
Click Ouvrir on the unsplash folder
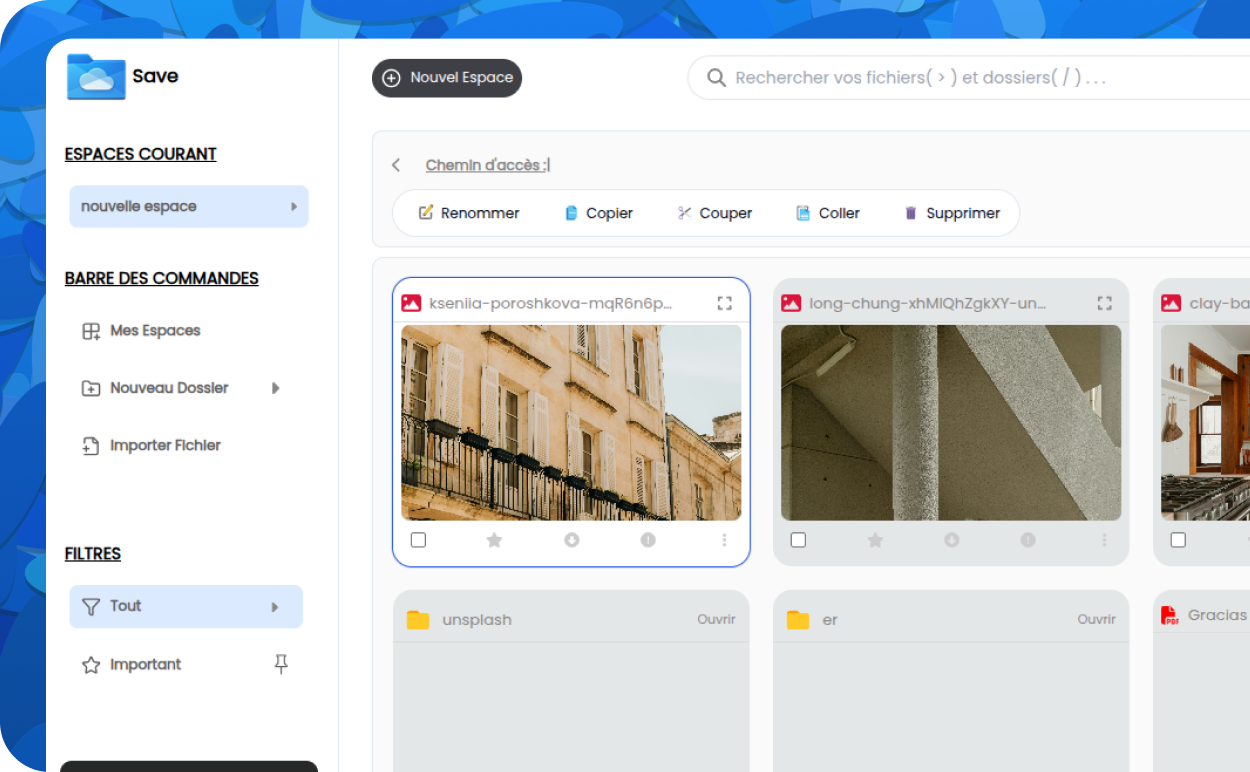(x=716, y=620)
